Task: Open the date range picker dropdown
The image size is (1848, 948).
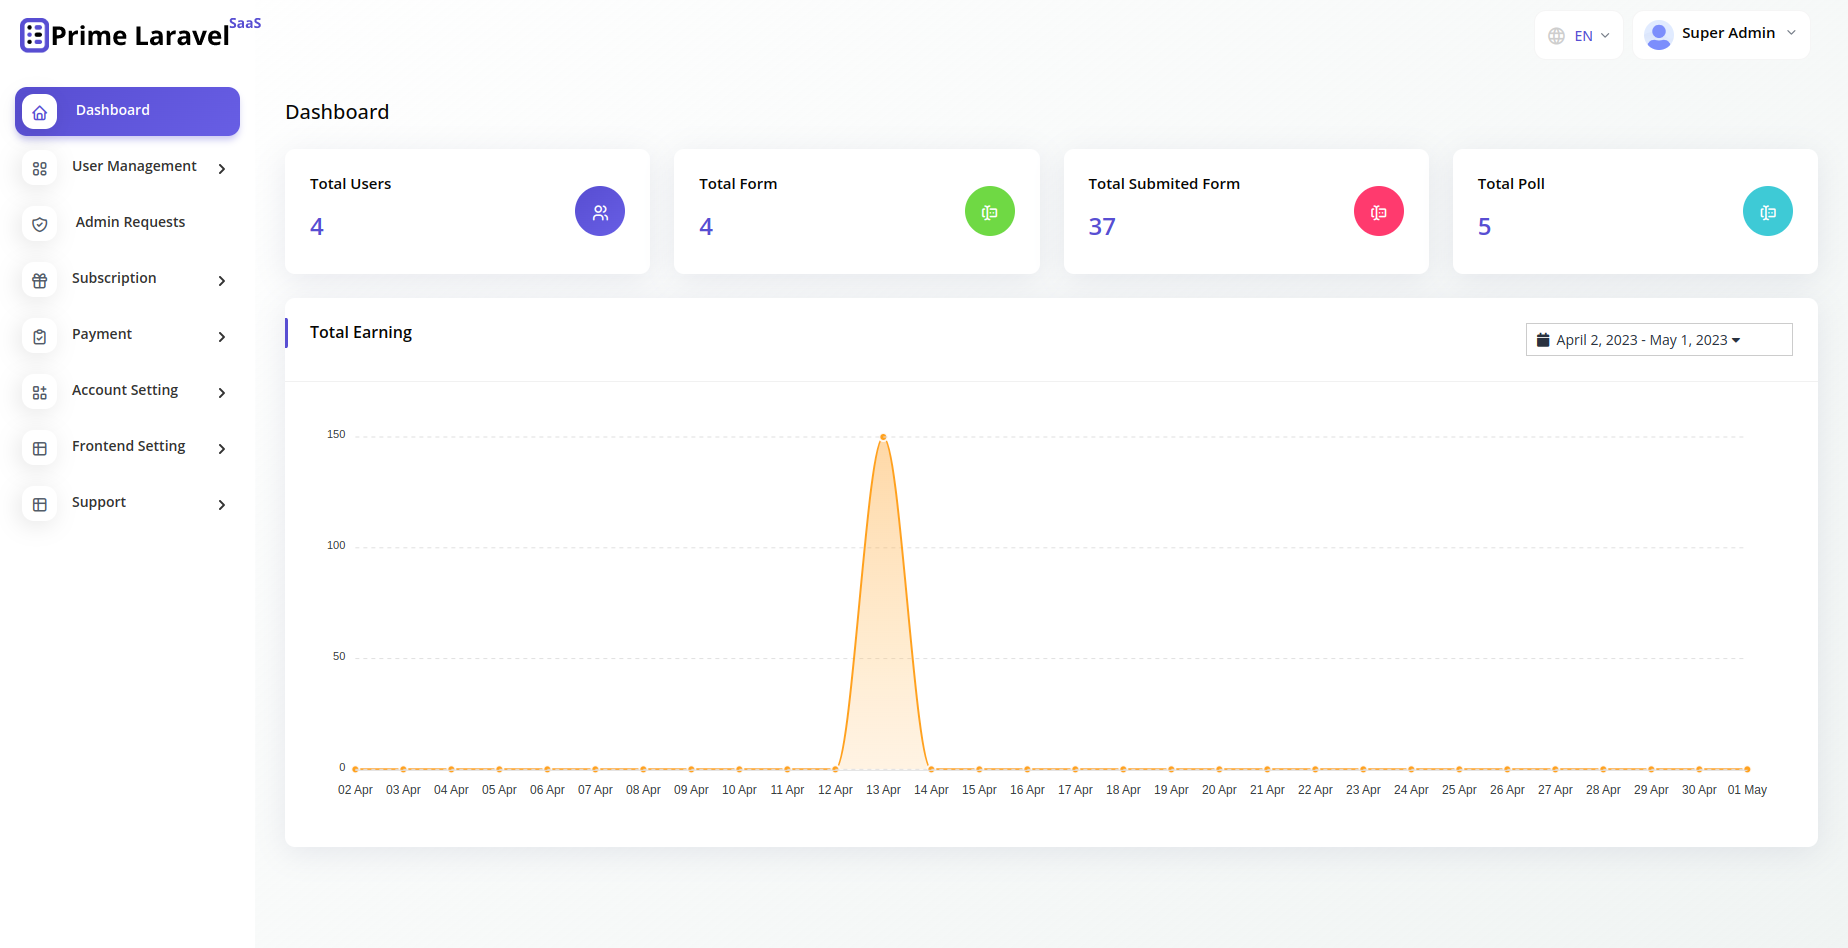Action: (1658, 340)
